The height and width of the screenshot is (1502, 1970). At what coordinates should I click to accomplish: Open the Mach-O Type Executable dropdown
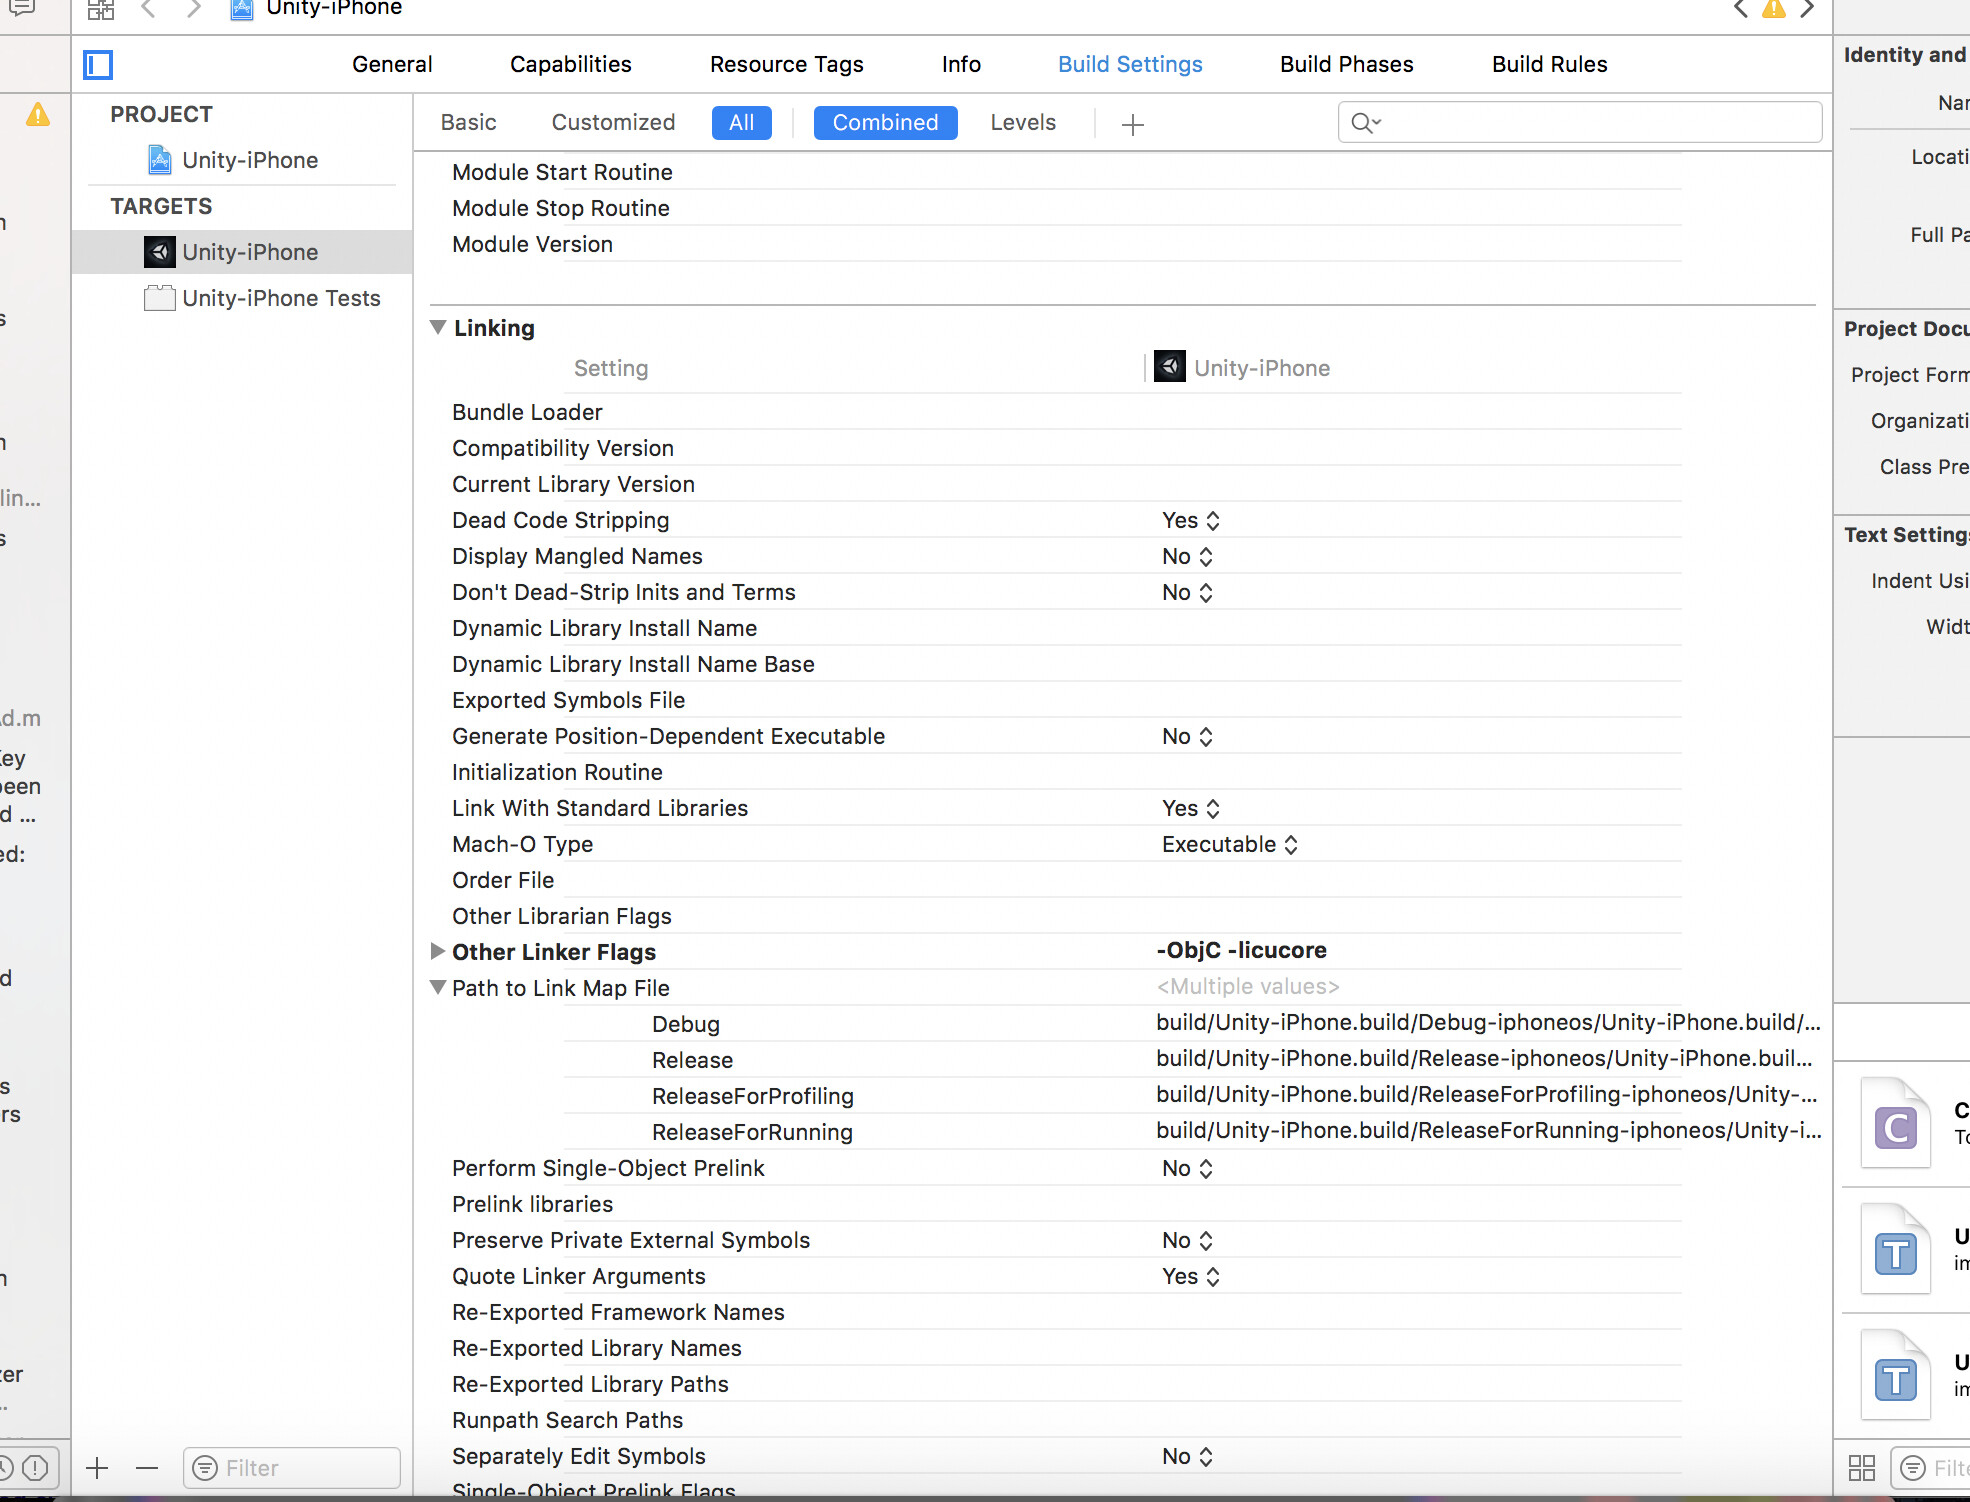click(1229, 844)
